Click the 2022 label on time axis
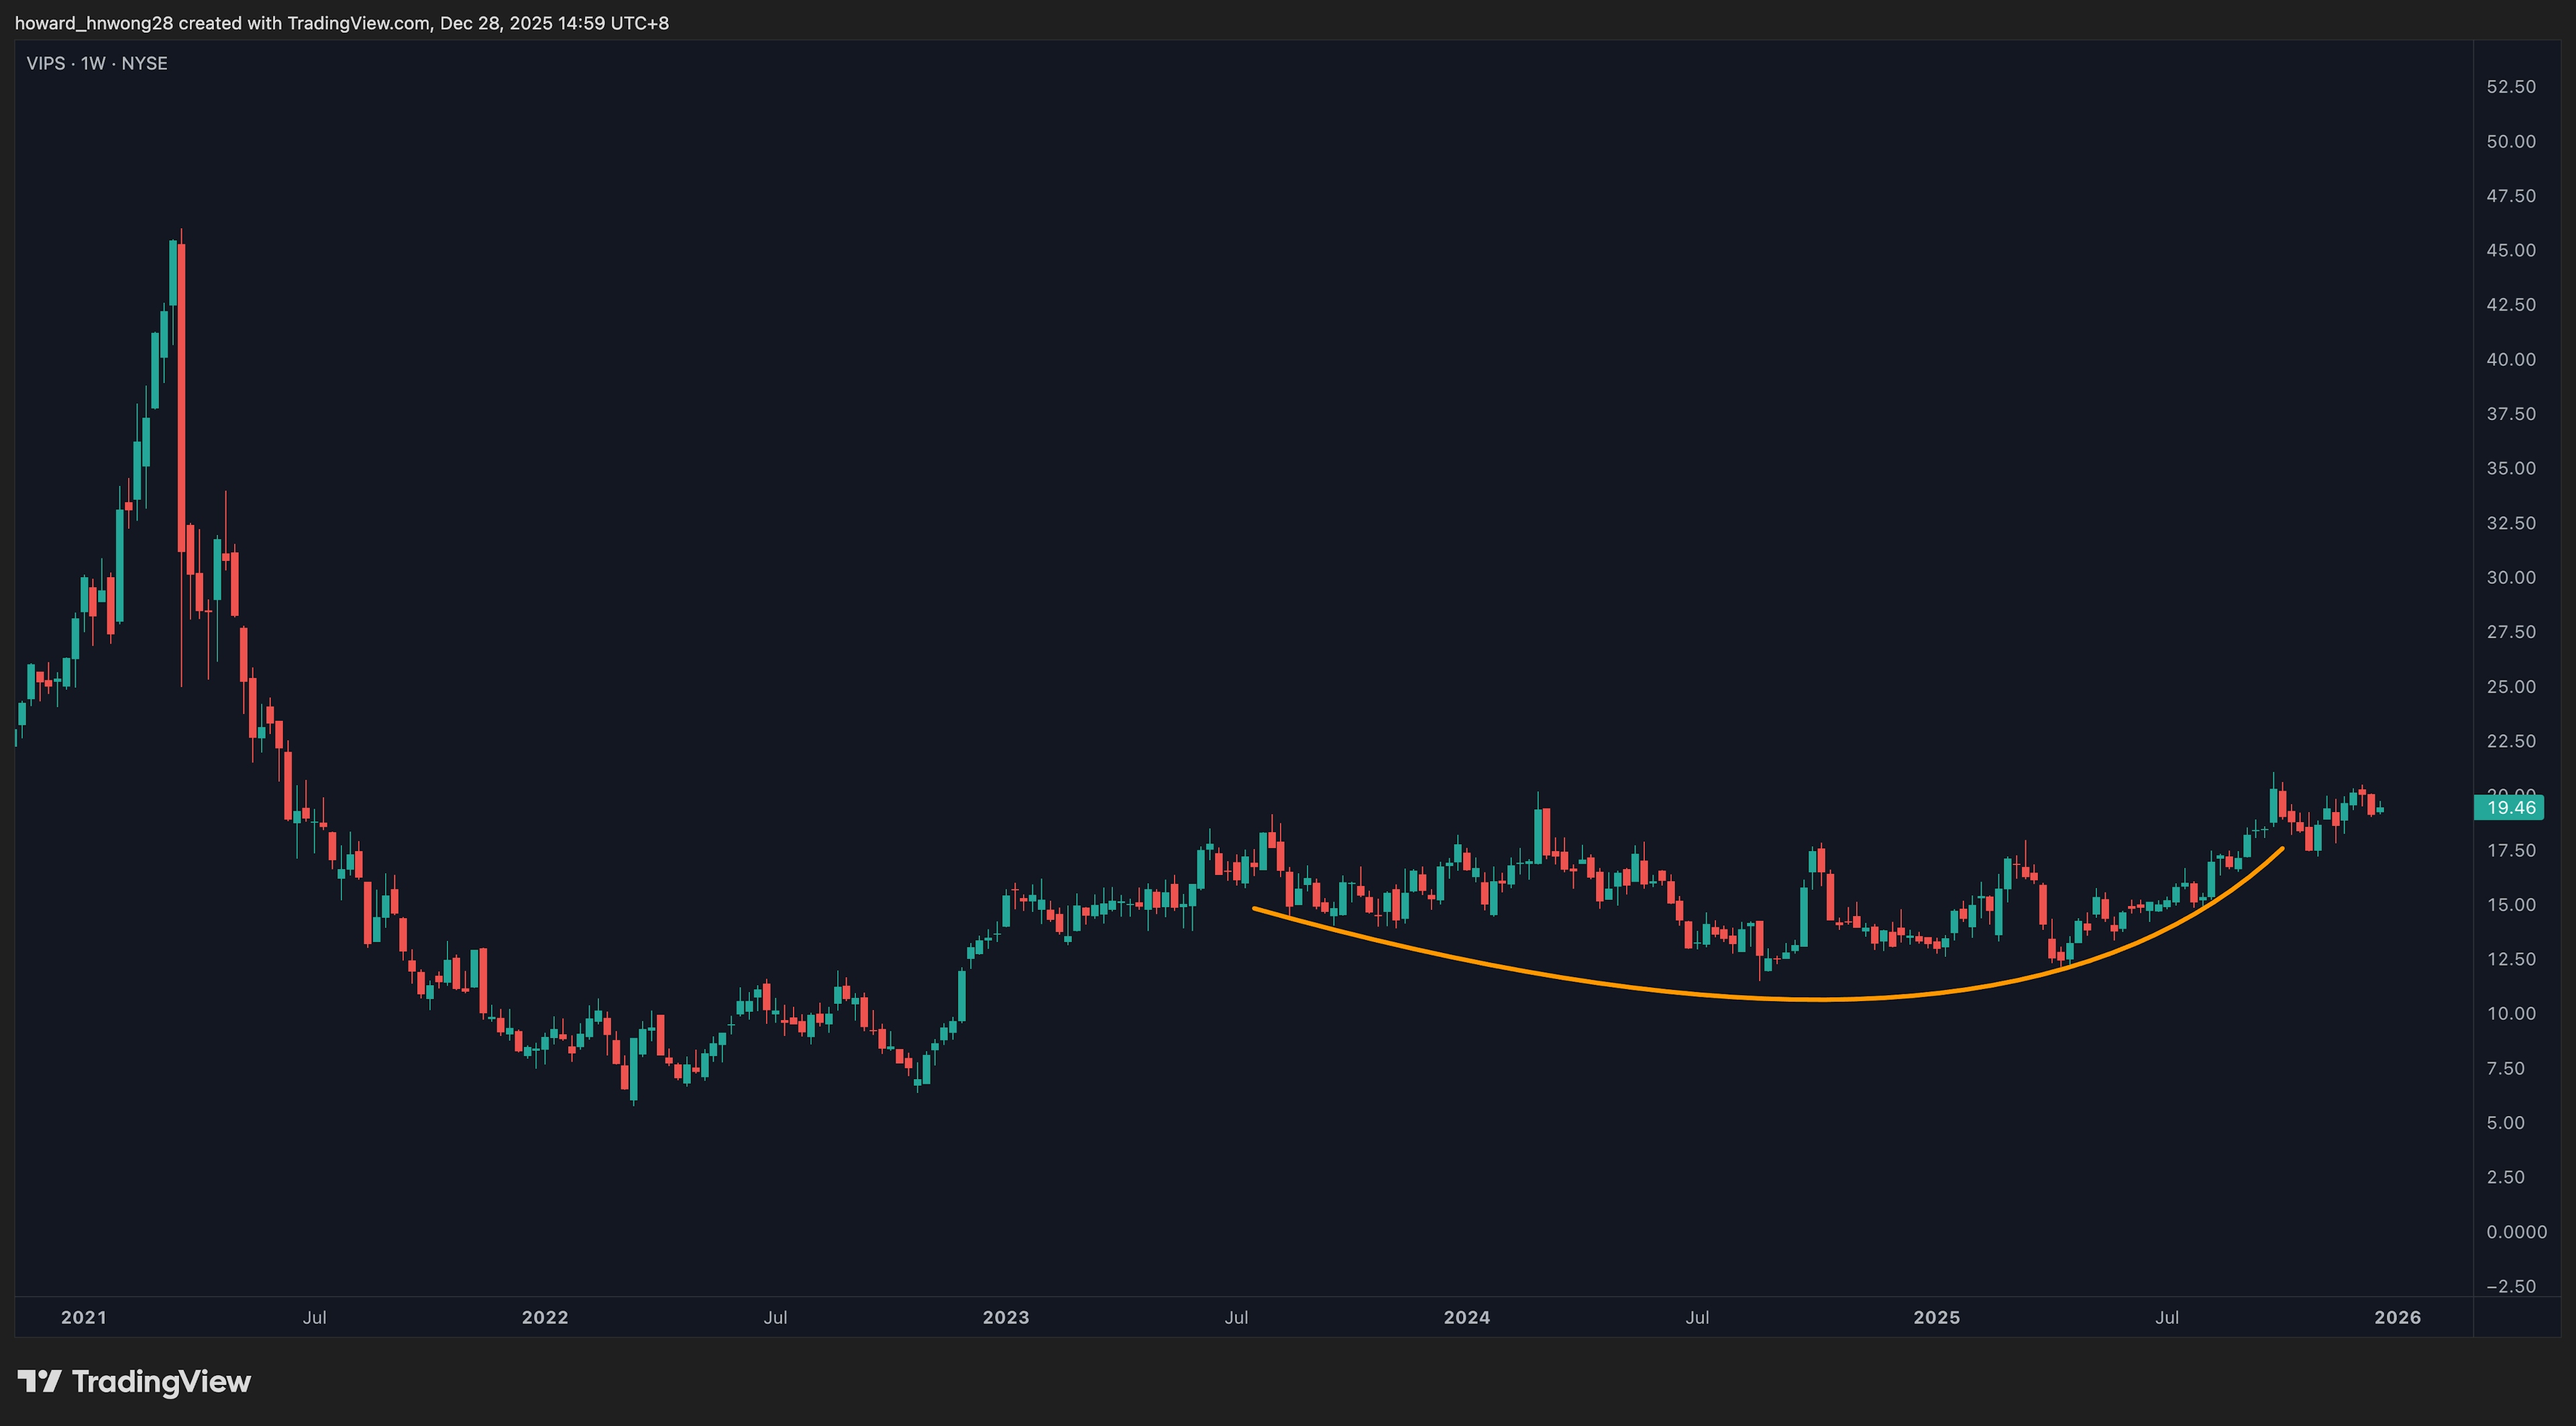This screenshot has height=1426, width=2576. [x=545, y=1317]
